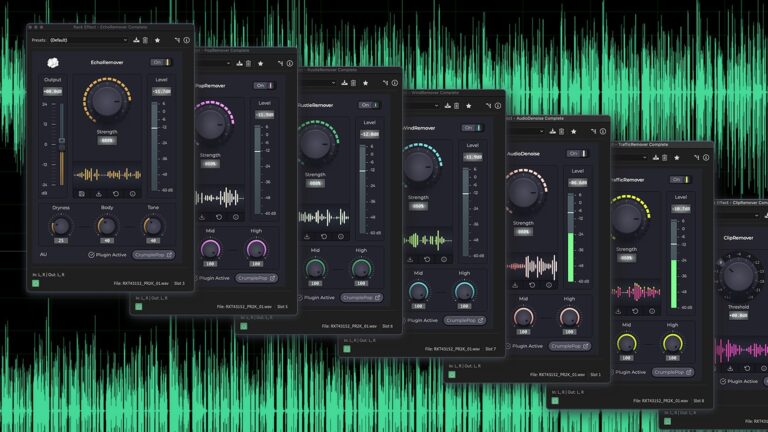
Task: Click reset icon under RustleRemover waveform
Action: [x=324, y=237]
